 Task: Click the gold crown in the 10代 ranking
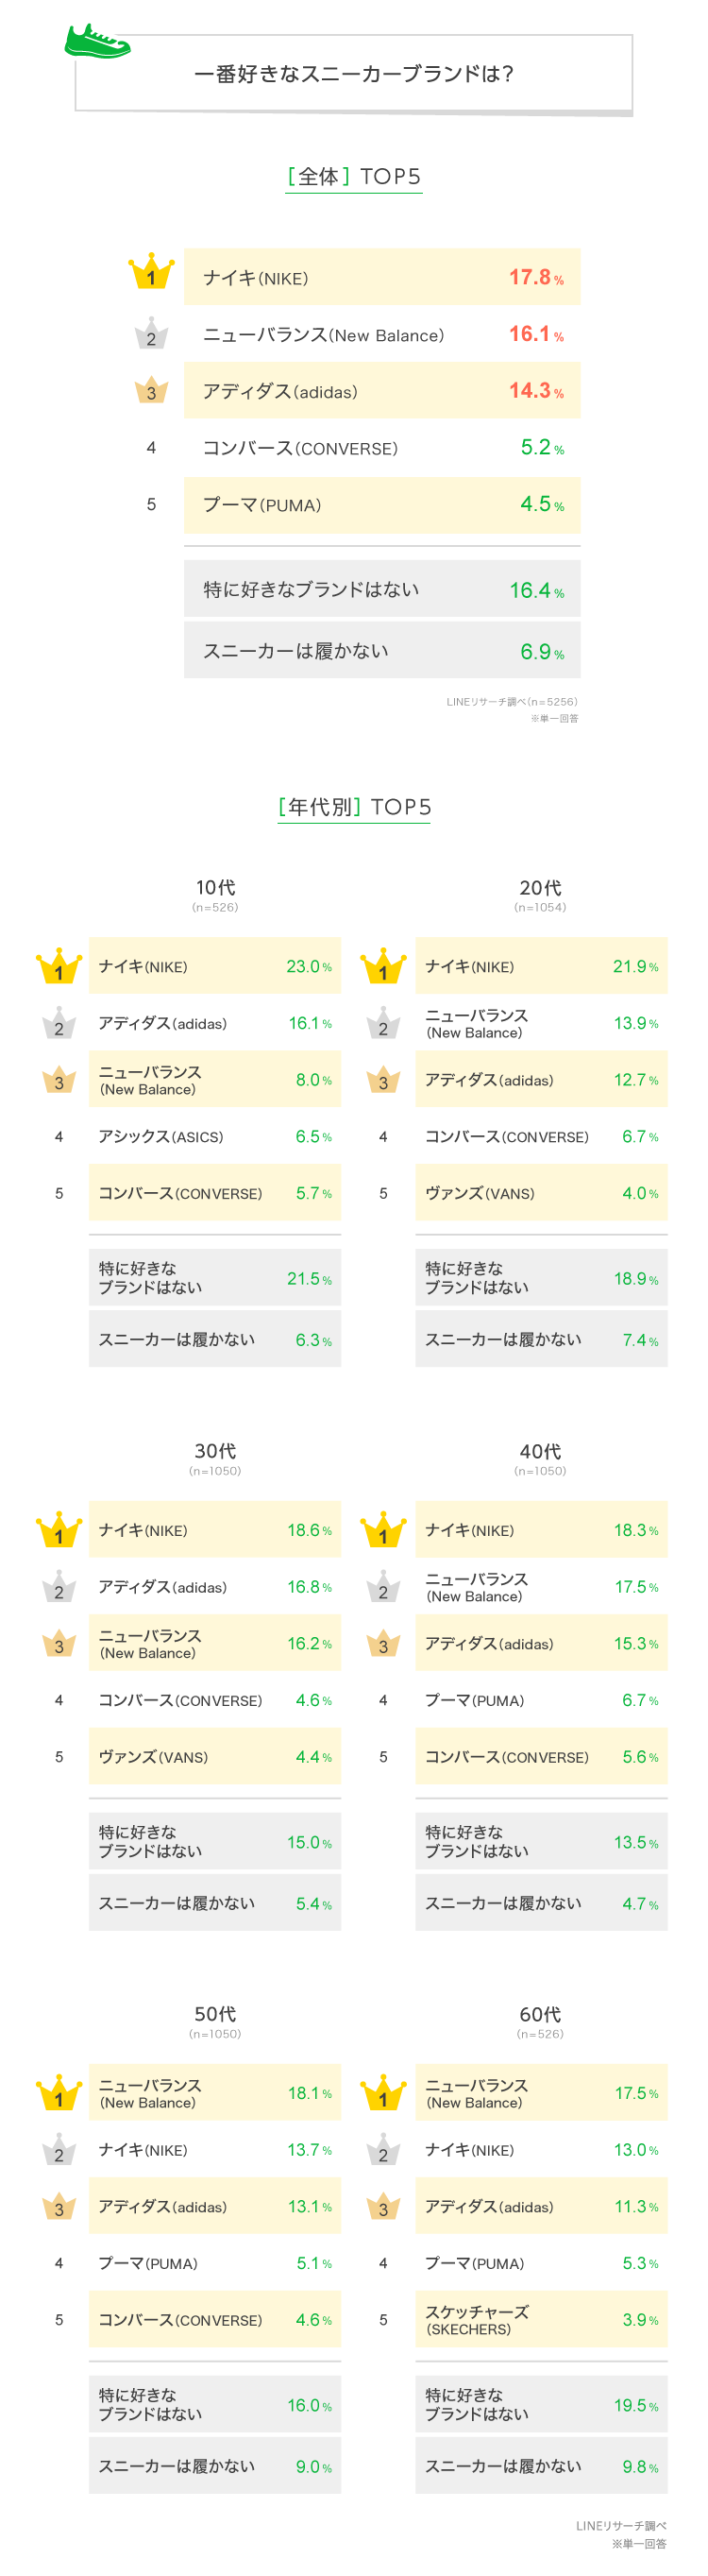coord(59,966)
